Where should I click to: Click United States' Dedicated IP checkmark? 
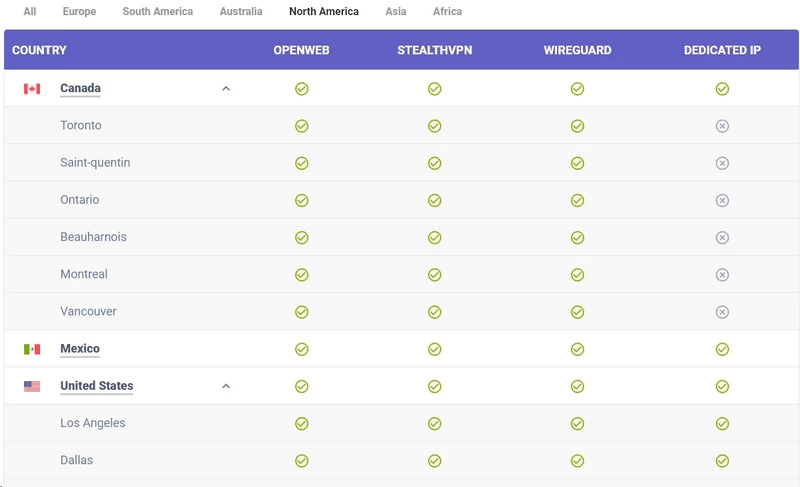click(722, 387)
